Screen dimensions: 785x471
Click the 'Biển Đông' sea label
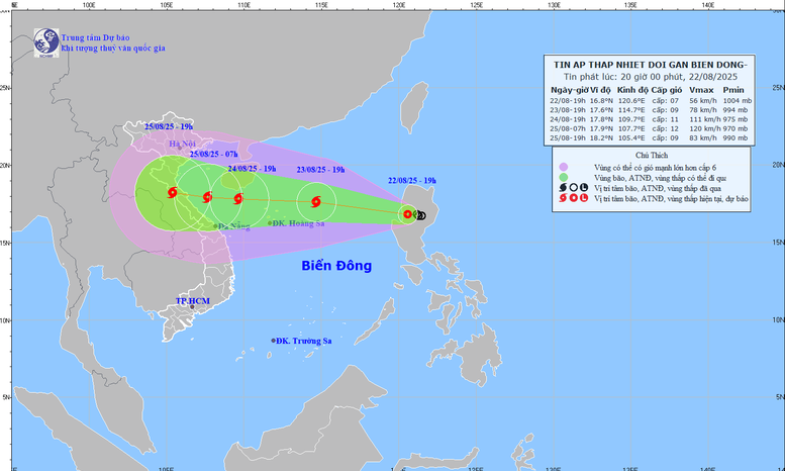pos(336,266)
